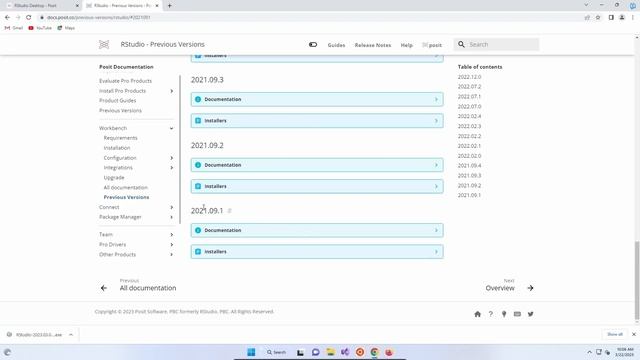The height and width of the screenshot is (360, 640).
Task: Click the magnifier search icon
Action: (461, 44)
